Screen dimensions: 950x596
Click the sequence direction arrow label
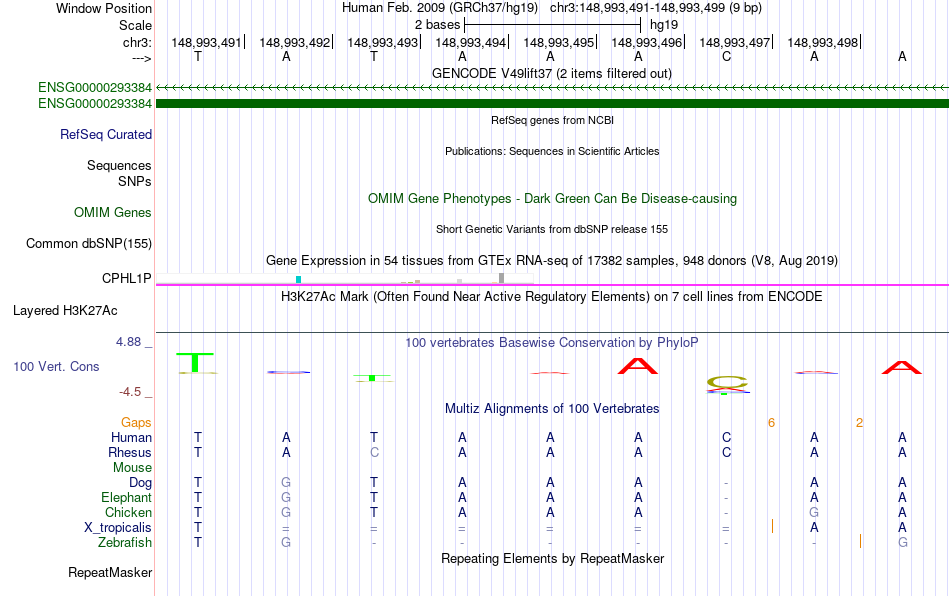142,58
